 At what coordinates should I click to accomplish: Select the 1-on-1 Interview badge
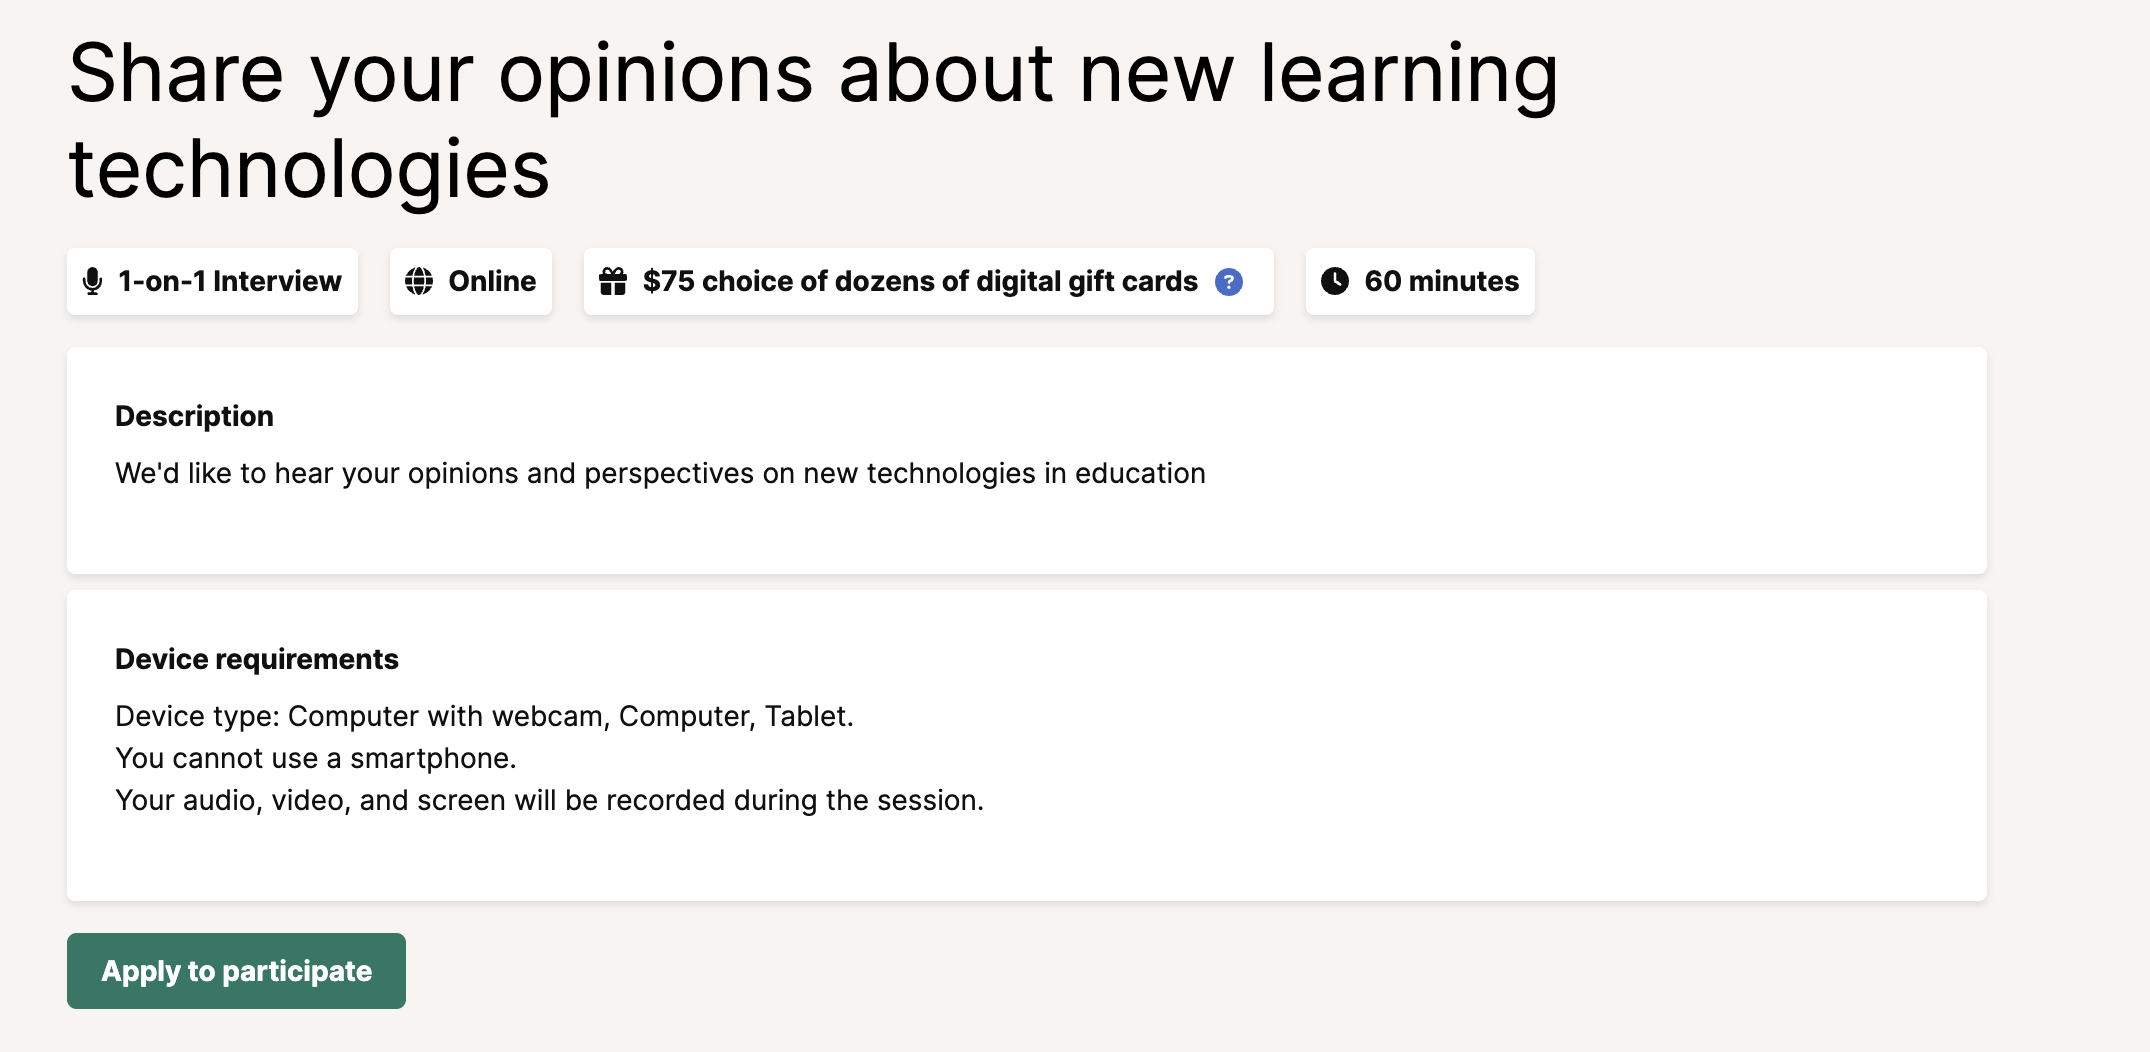point(212,281)
